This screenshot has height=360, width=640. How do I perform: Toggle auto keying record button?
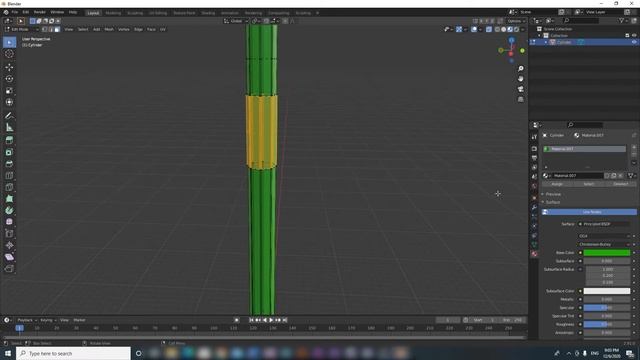tap(236, 320)
